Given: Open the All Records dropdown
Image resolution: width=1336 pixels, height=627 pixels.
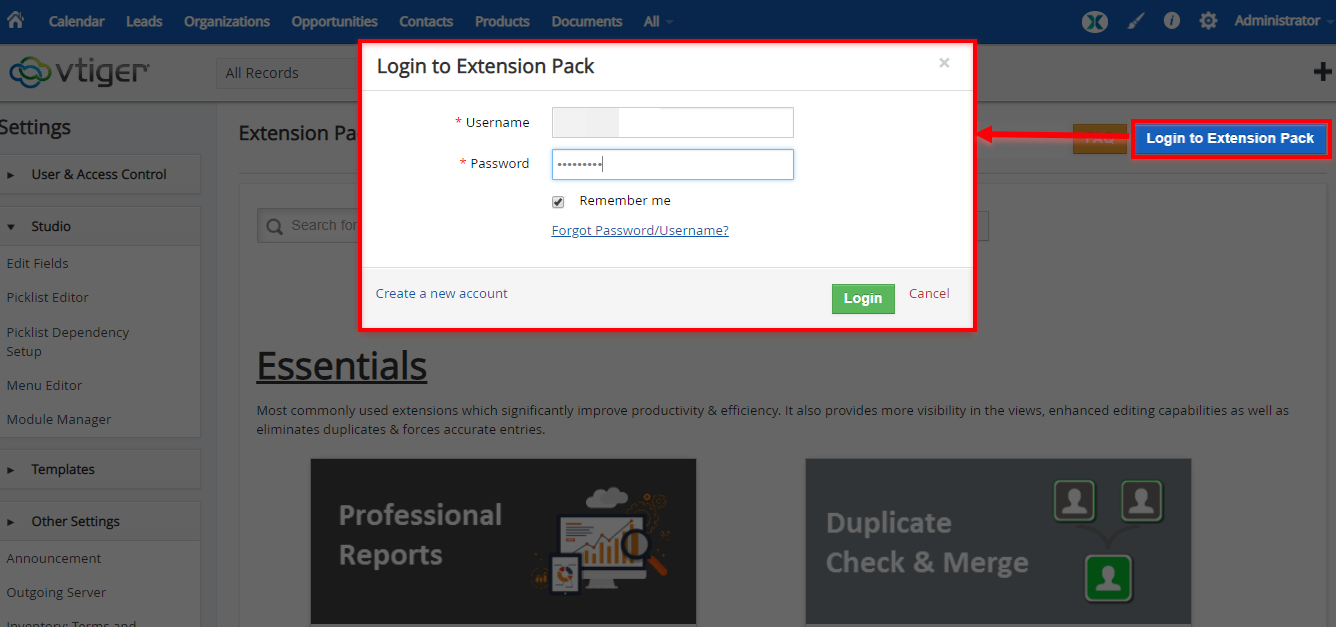Looking at the screenshot, I should coord(288,73).
